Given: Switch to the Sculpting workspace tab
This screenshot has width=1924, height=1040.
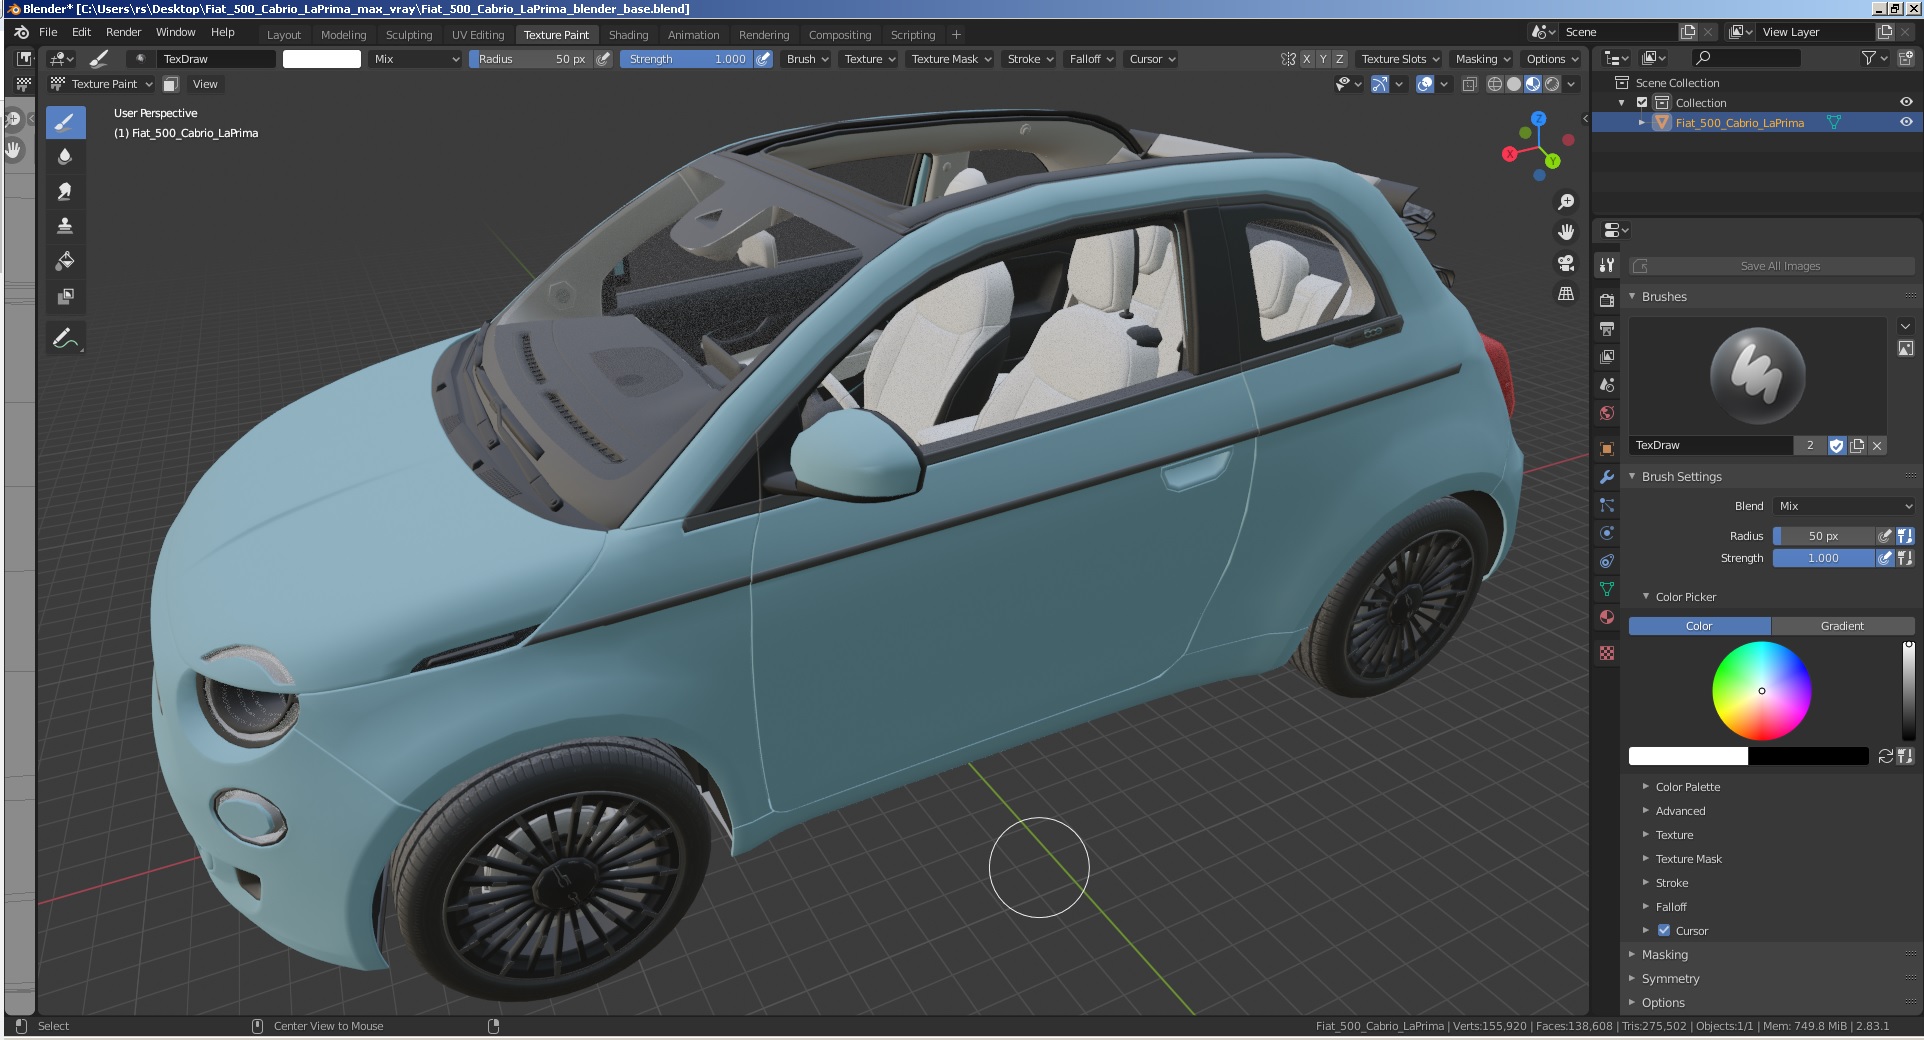Looking at the screenshot, I should pos(409,35).
